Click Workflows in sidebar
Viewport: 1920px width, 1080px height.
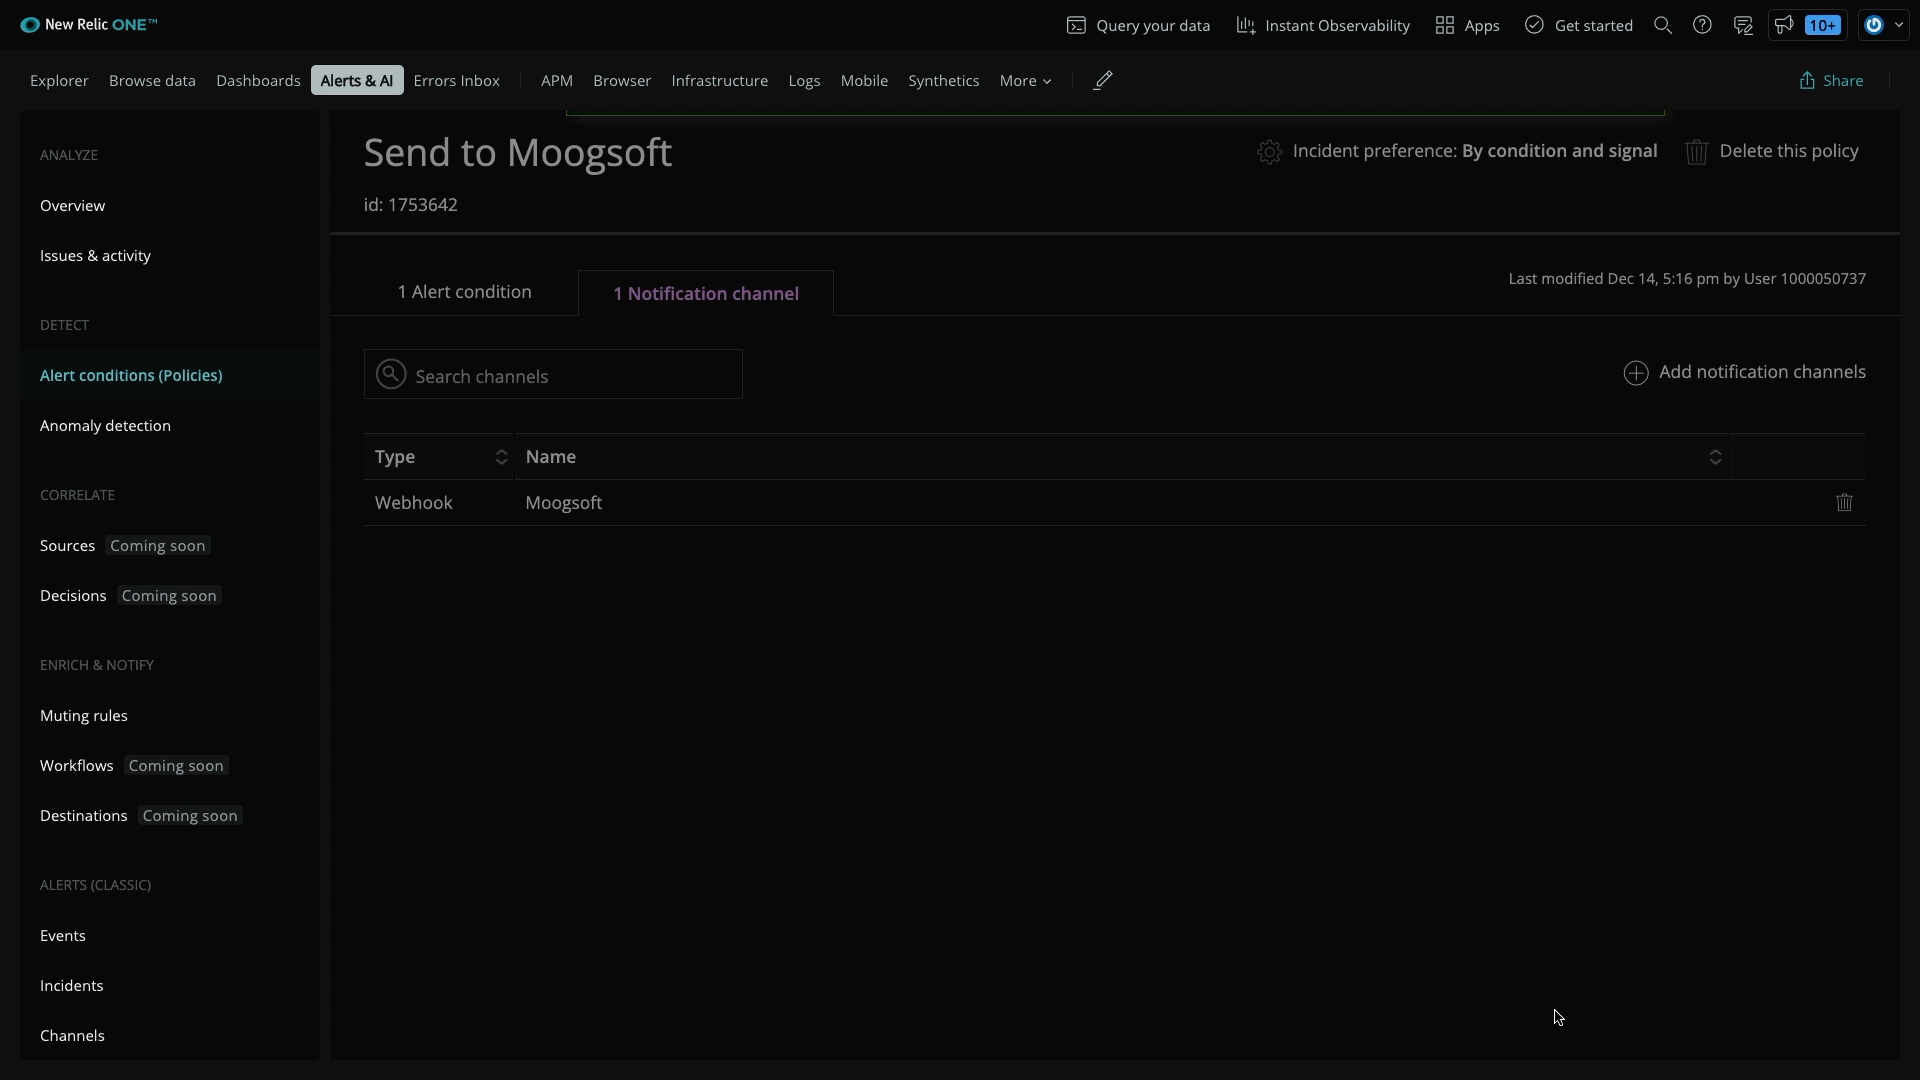click(77, 766)
